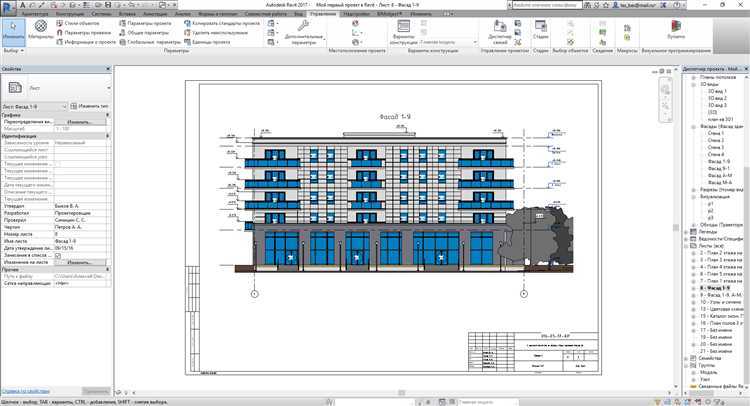Toggle the 'Занесение в список' checkbox

coord(58,255)
